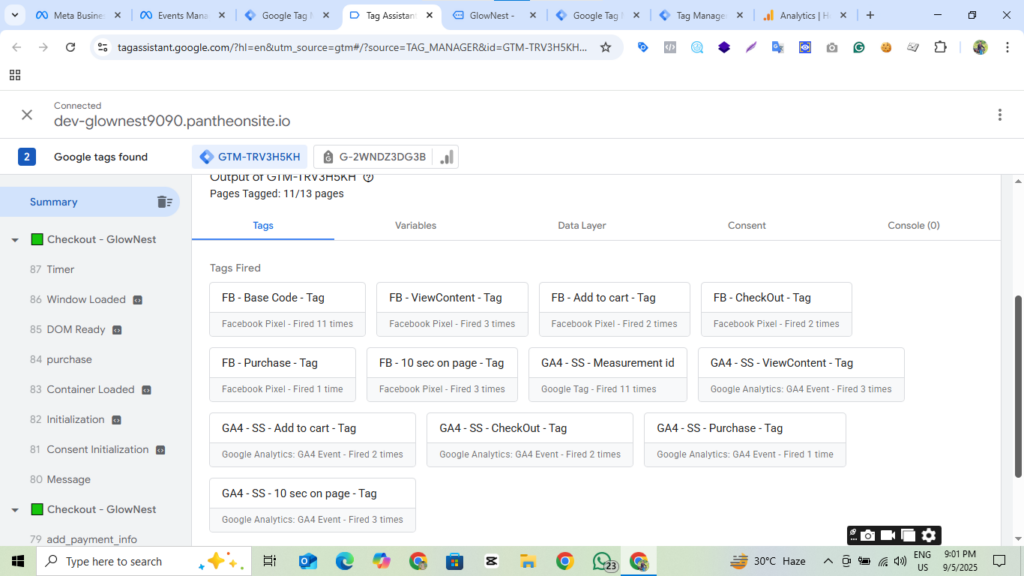The width and height of the screenshot is (1024, 576).
Task: Select event 81 Consent Initialization
Action: click(90, 449)
